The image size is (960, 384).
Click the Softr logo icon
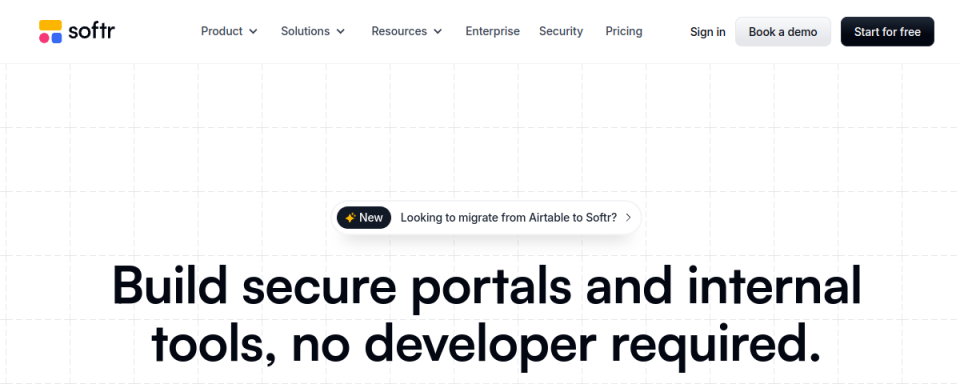pyautogui.click(x=50, y=31)
